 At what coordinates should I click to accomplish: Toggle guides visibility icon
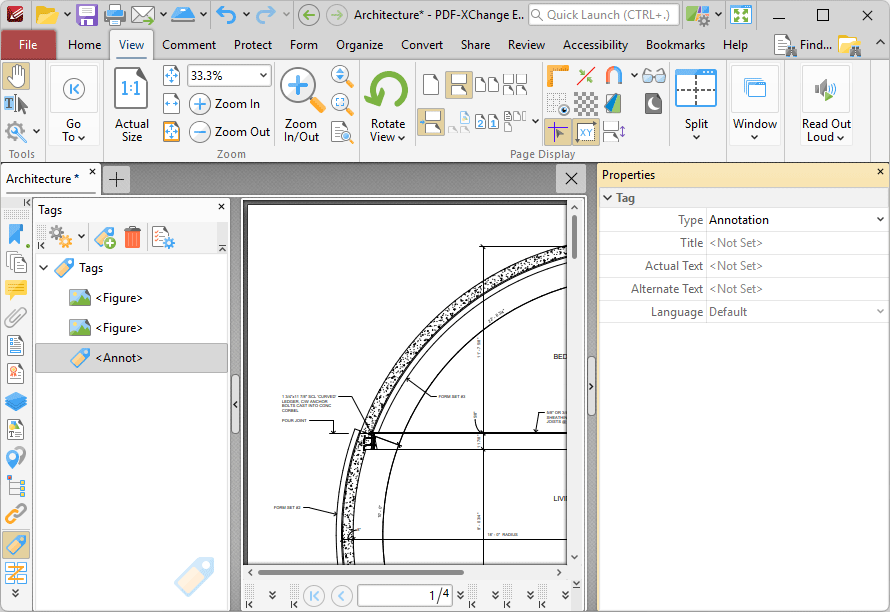[x=586, y=76]
